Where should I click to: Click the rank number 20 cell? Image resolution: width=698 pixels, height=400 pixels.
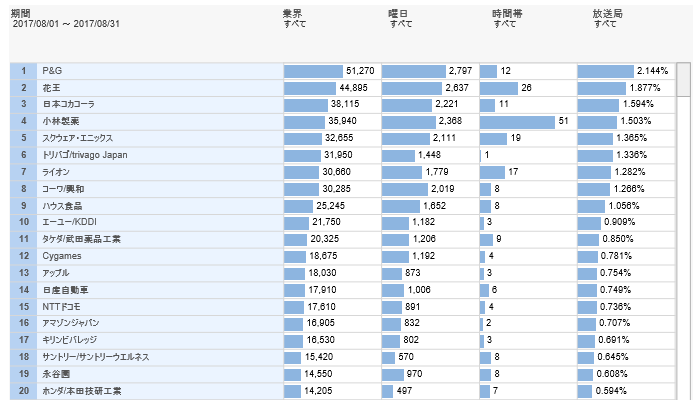click(x=23, y=391)
